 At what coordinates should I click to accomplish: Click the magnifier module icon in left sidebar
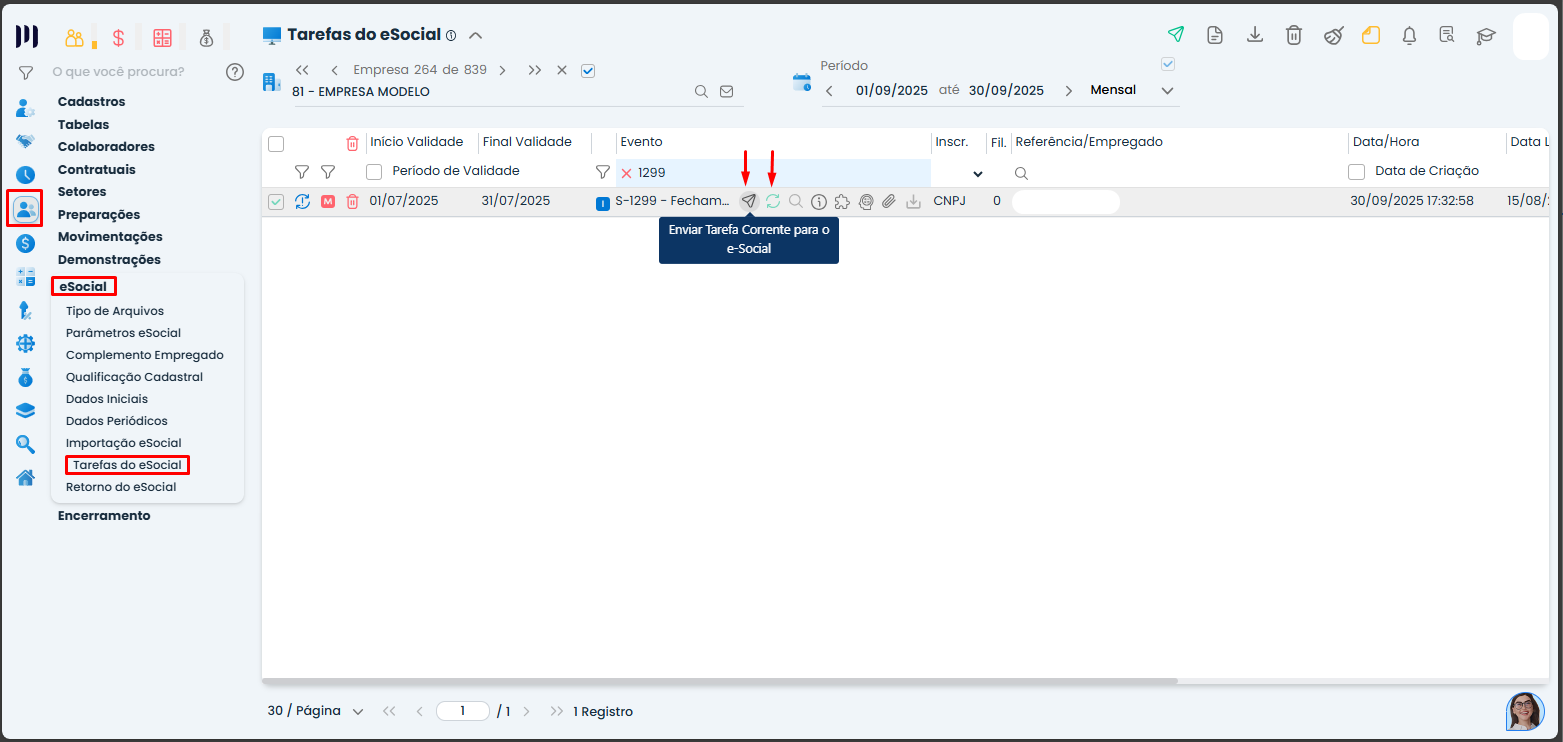tap(26, 444)
